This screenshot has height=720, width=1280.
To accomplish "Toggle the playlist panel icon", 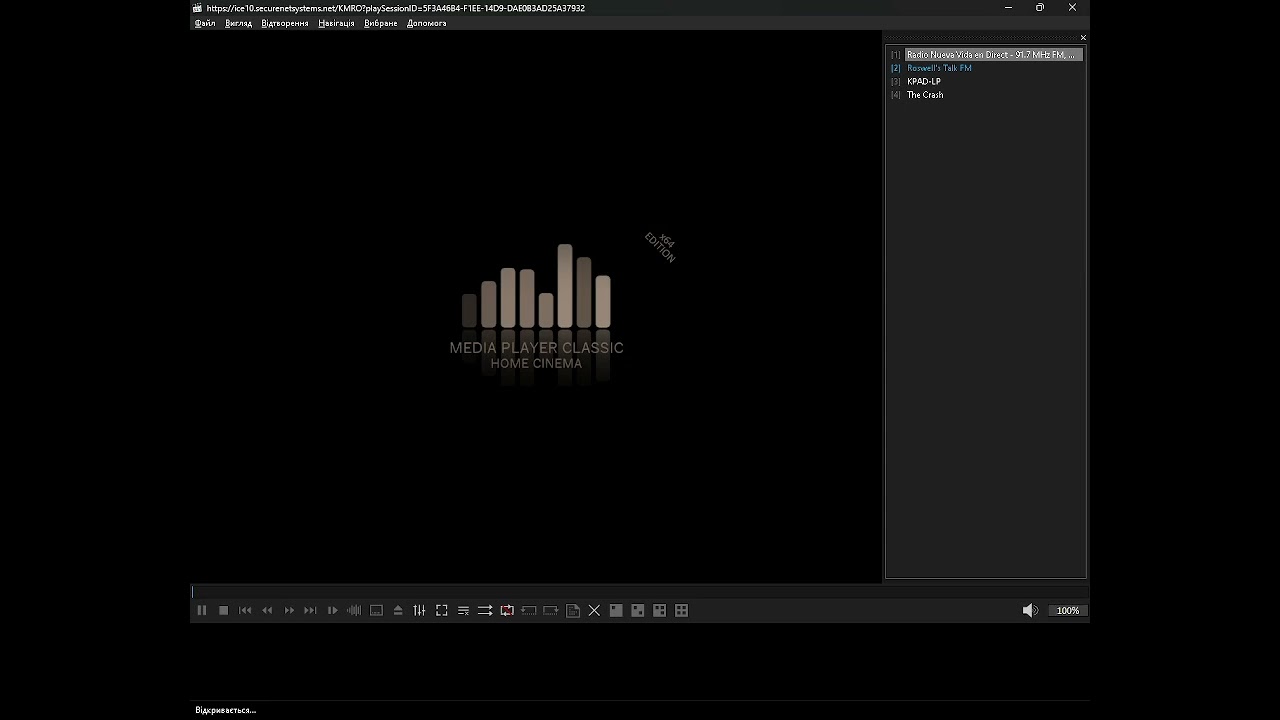I will click(x=463, y=610).
